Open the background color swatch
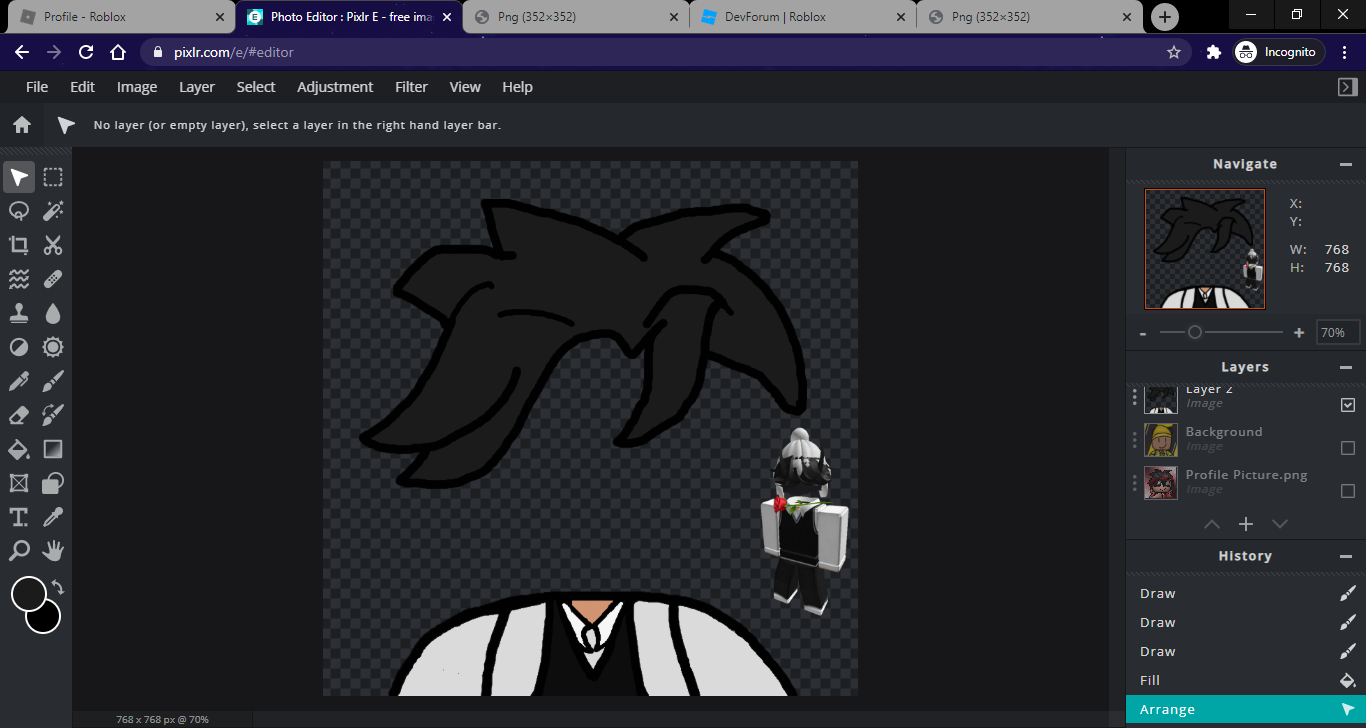Viewport: 1366px width, 728px height. (x=46, y=618)
